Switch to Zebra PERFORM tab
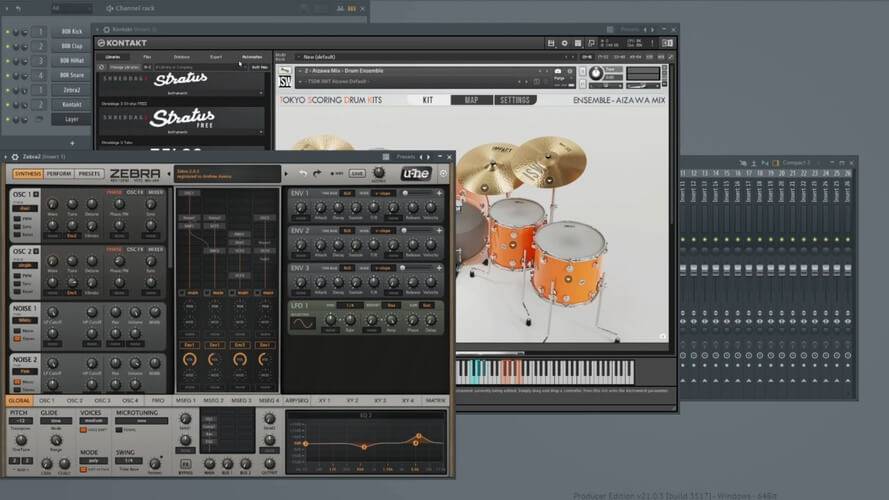The height and width of the screenshot is (500, 889). (58, 173)
